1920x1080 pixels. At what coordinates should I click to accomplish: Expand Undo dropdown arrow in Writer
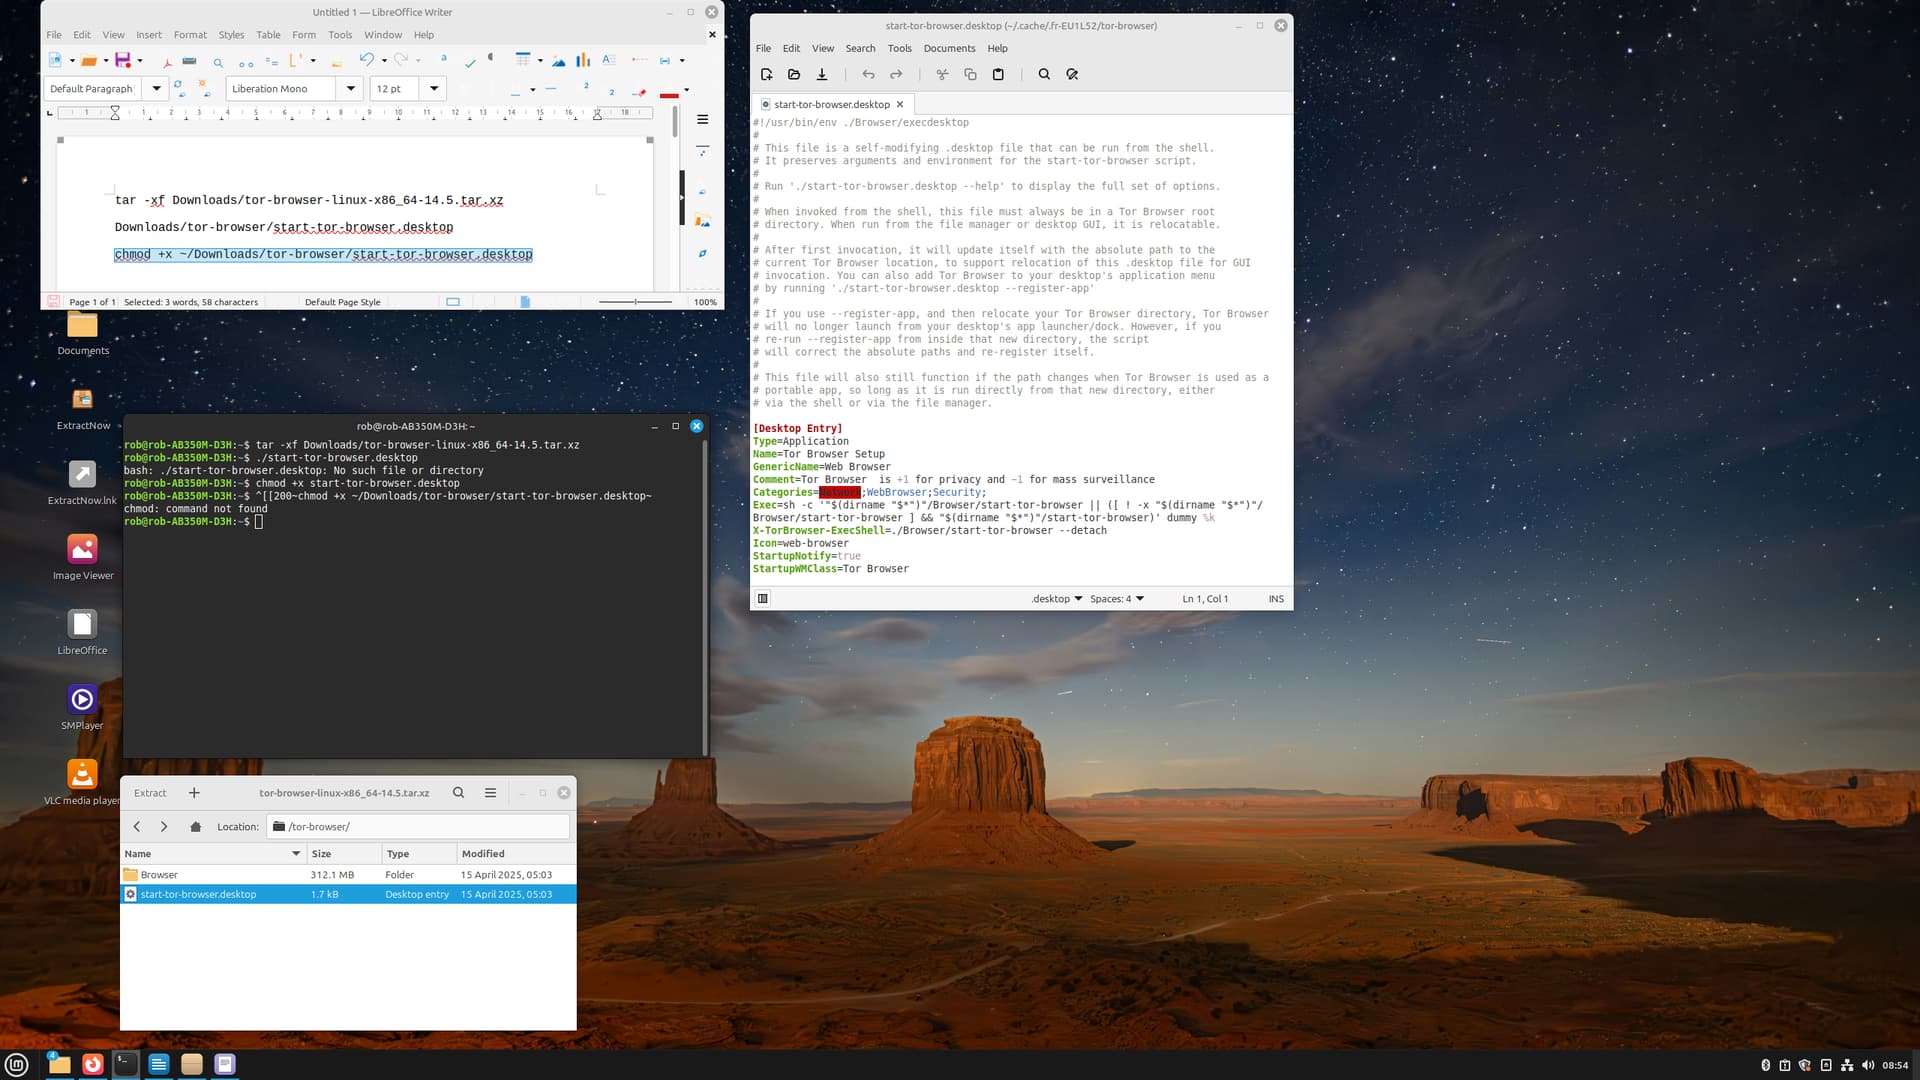384,61
